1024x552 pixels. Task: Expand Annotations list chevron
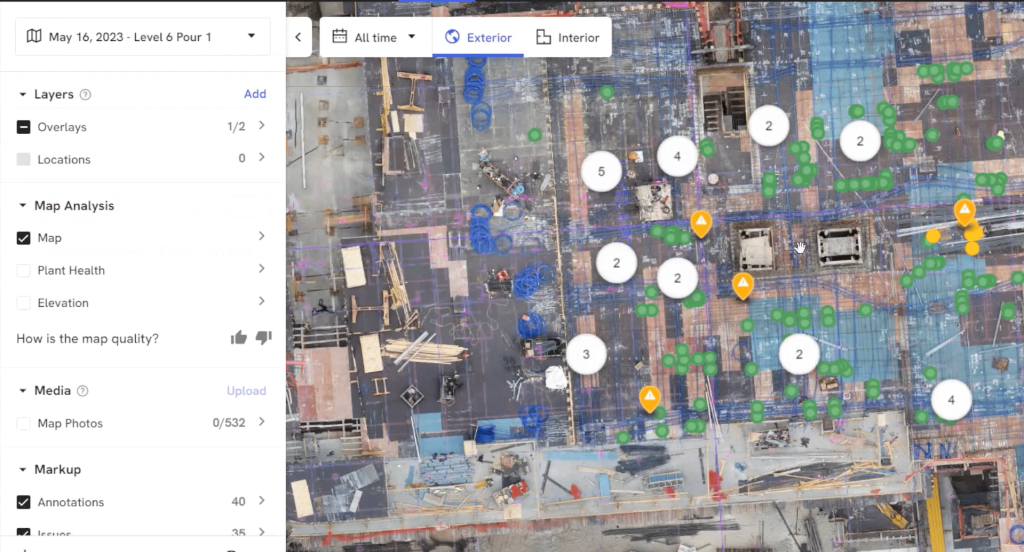262,500
